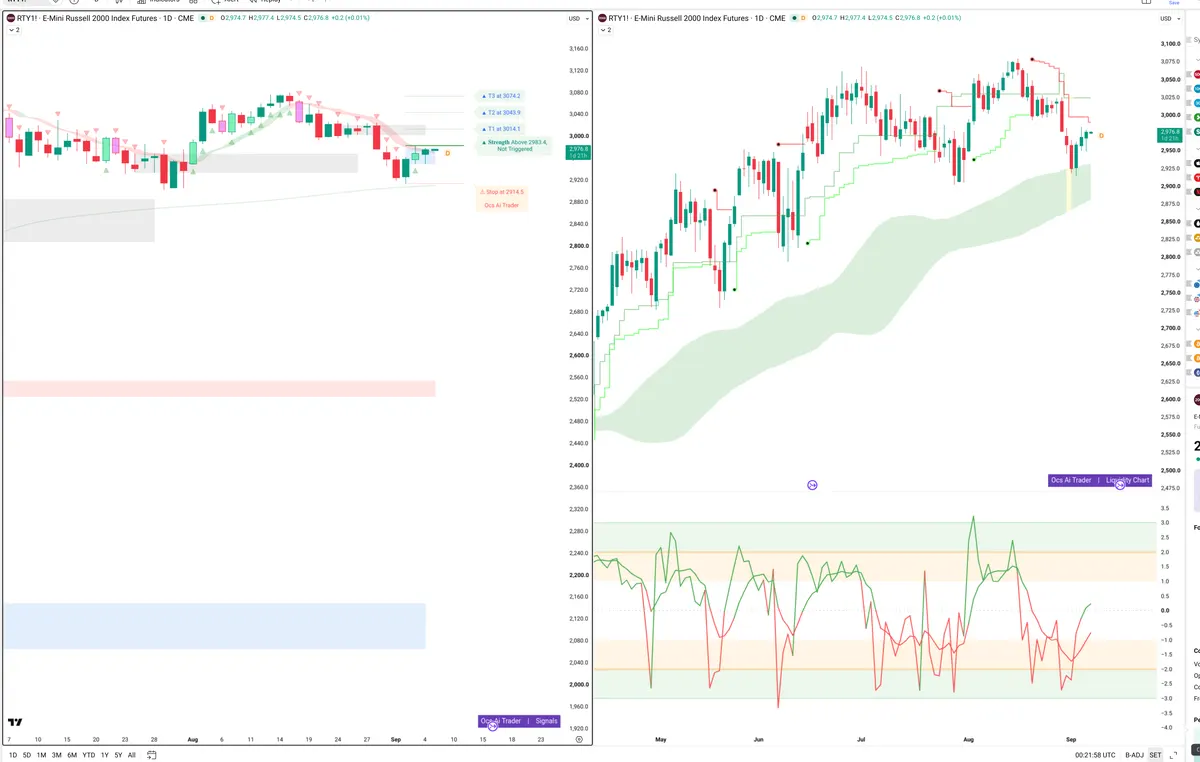
Task: Select 6M time range
Action: [72, 755]
